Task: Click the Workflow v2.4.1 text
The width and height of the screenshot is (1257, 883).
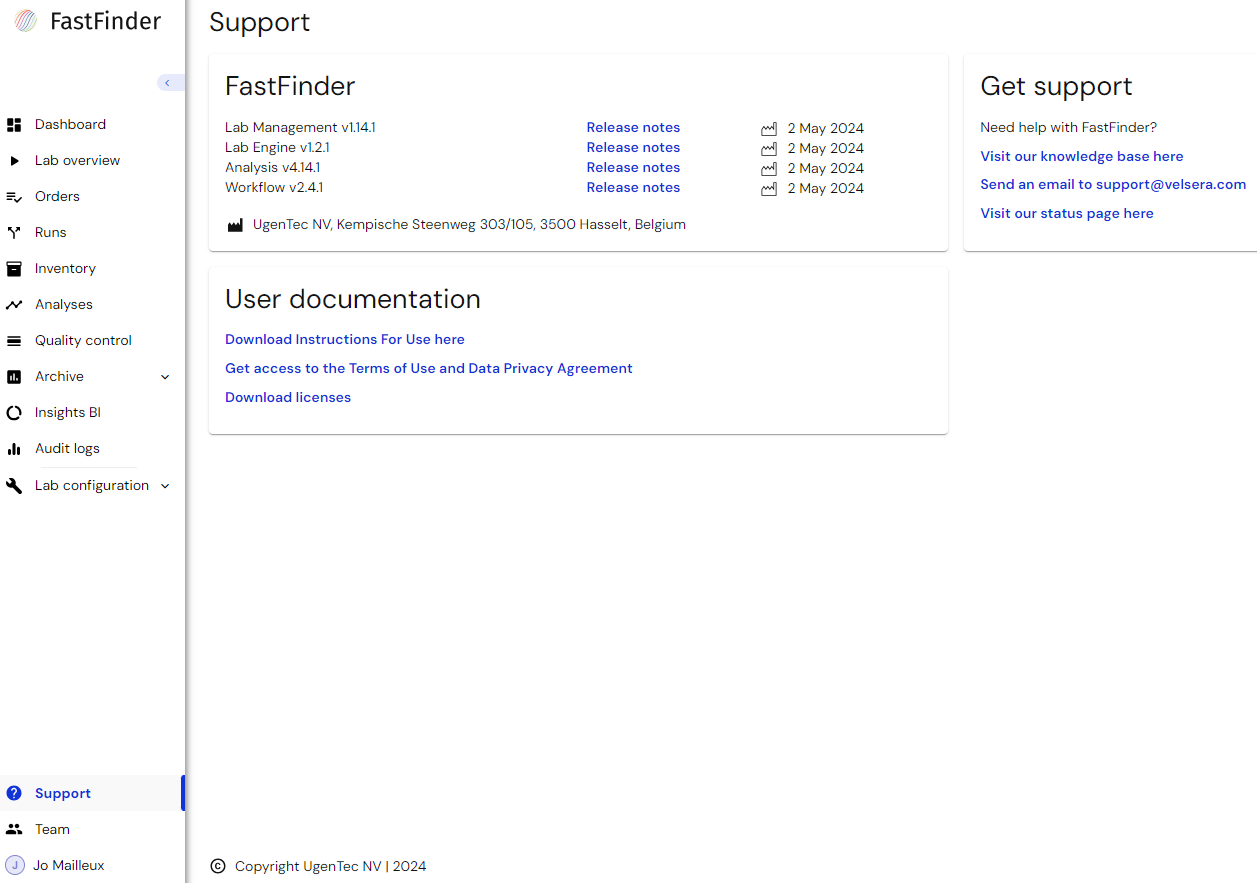Action: coord(274,187)
